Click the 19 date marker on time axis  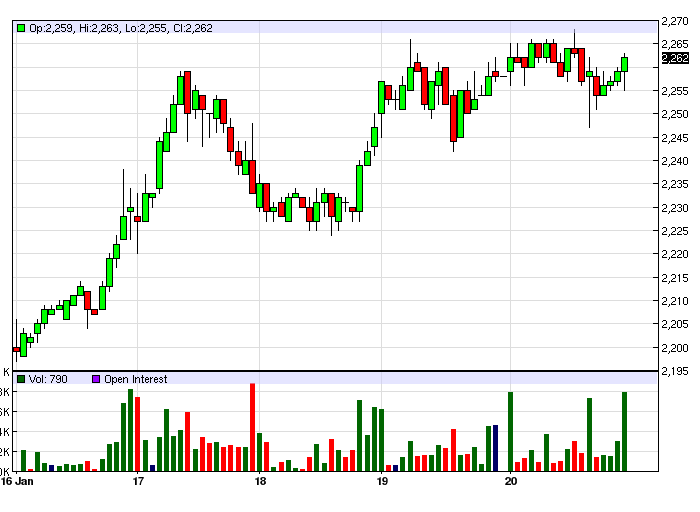click(x=382, y=482)
